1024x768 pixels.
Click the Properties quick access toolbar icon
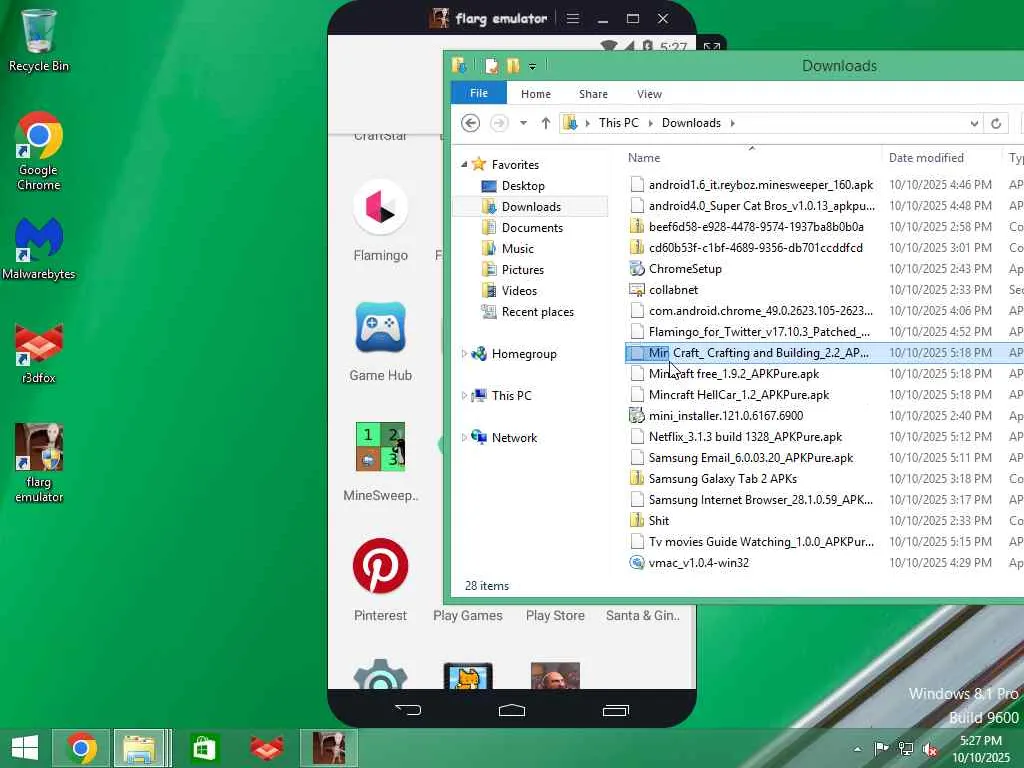(x=491, y=66)
